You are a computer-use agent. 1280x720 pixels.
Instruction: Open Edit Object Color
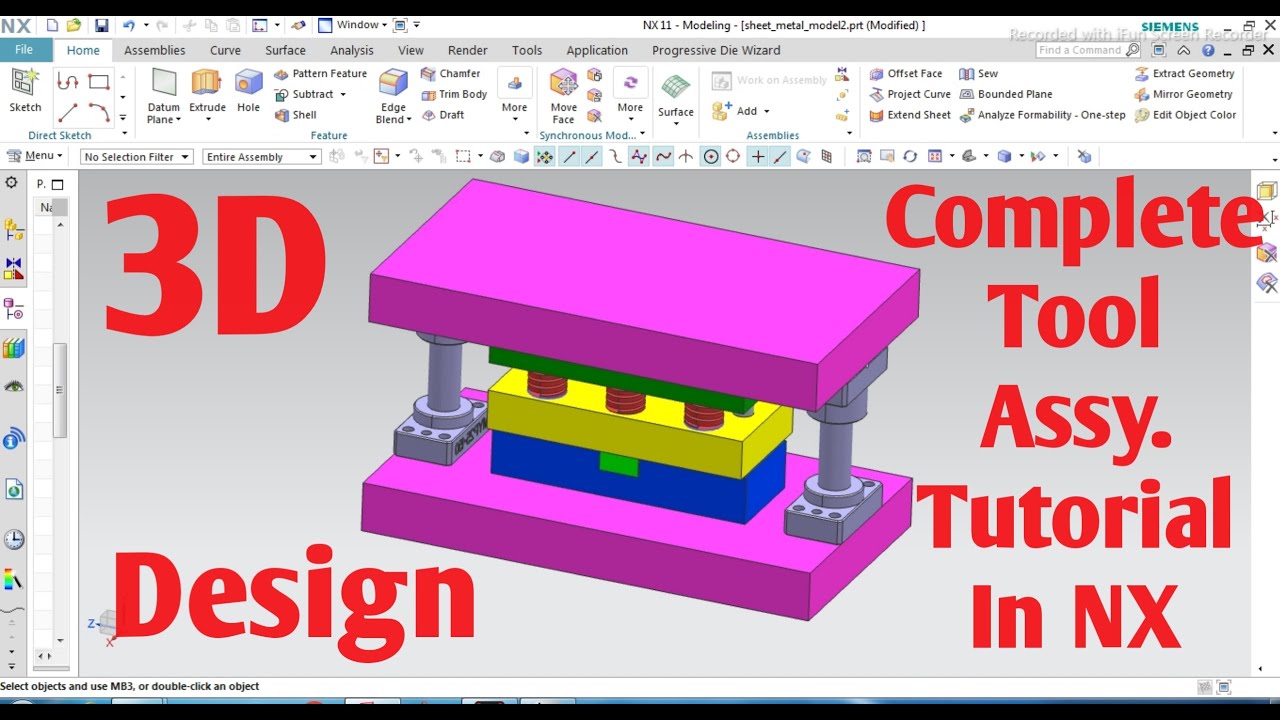1185,115
